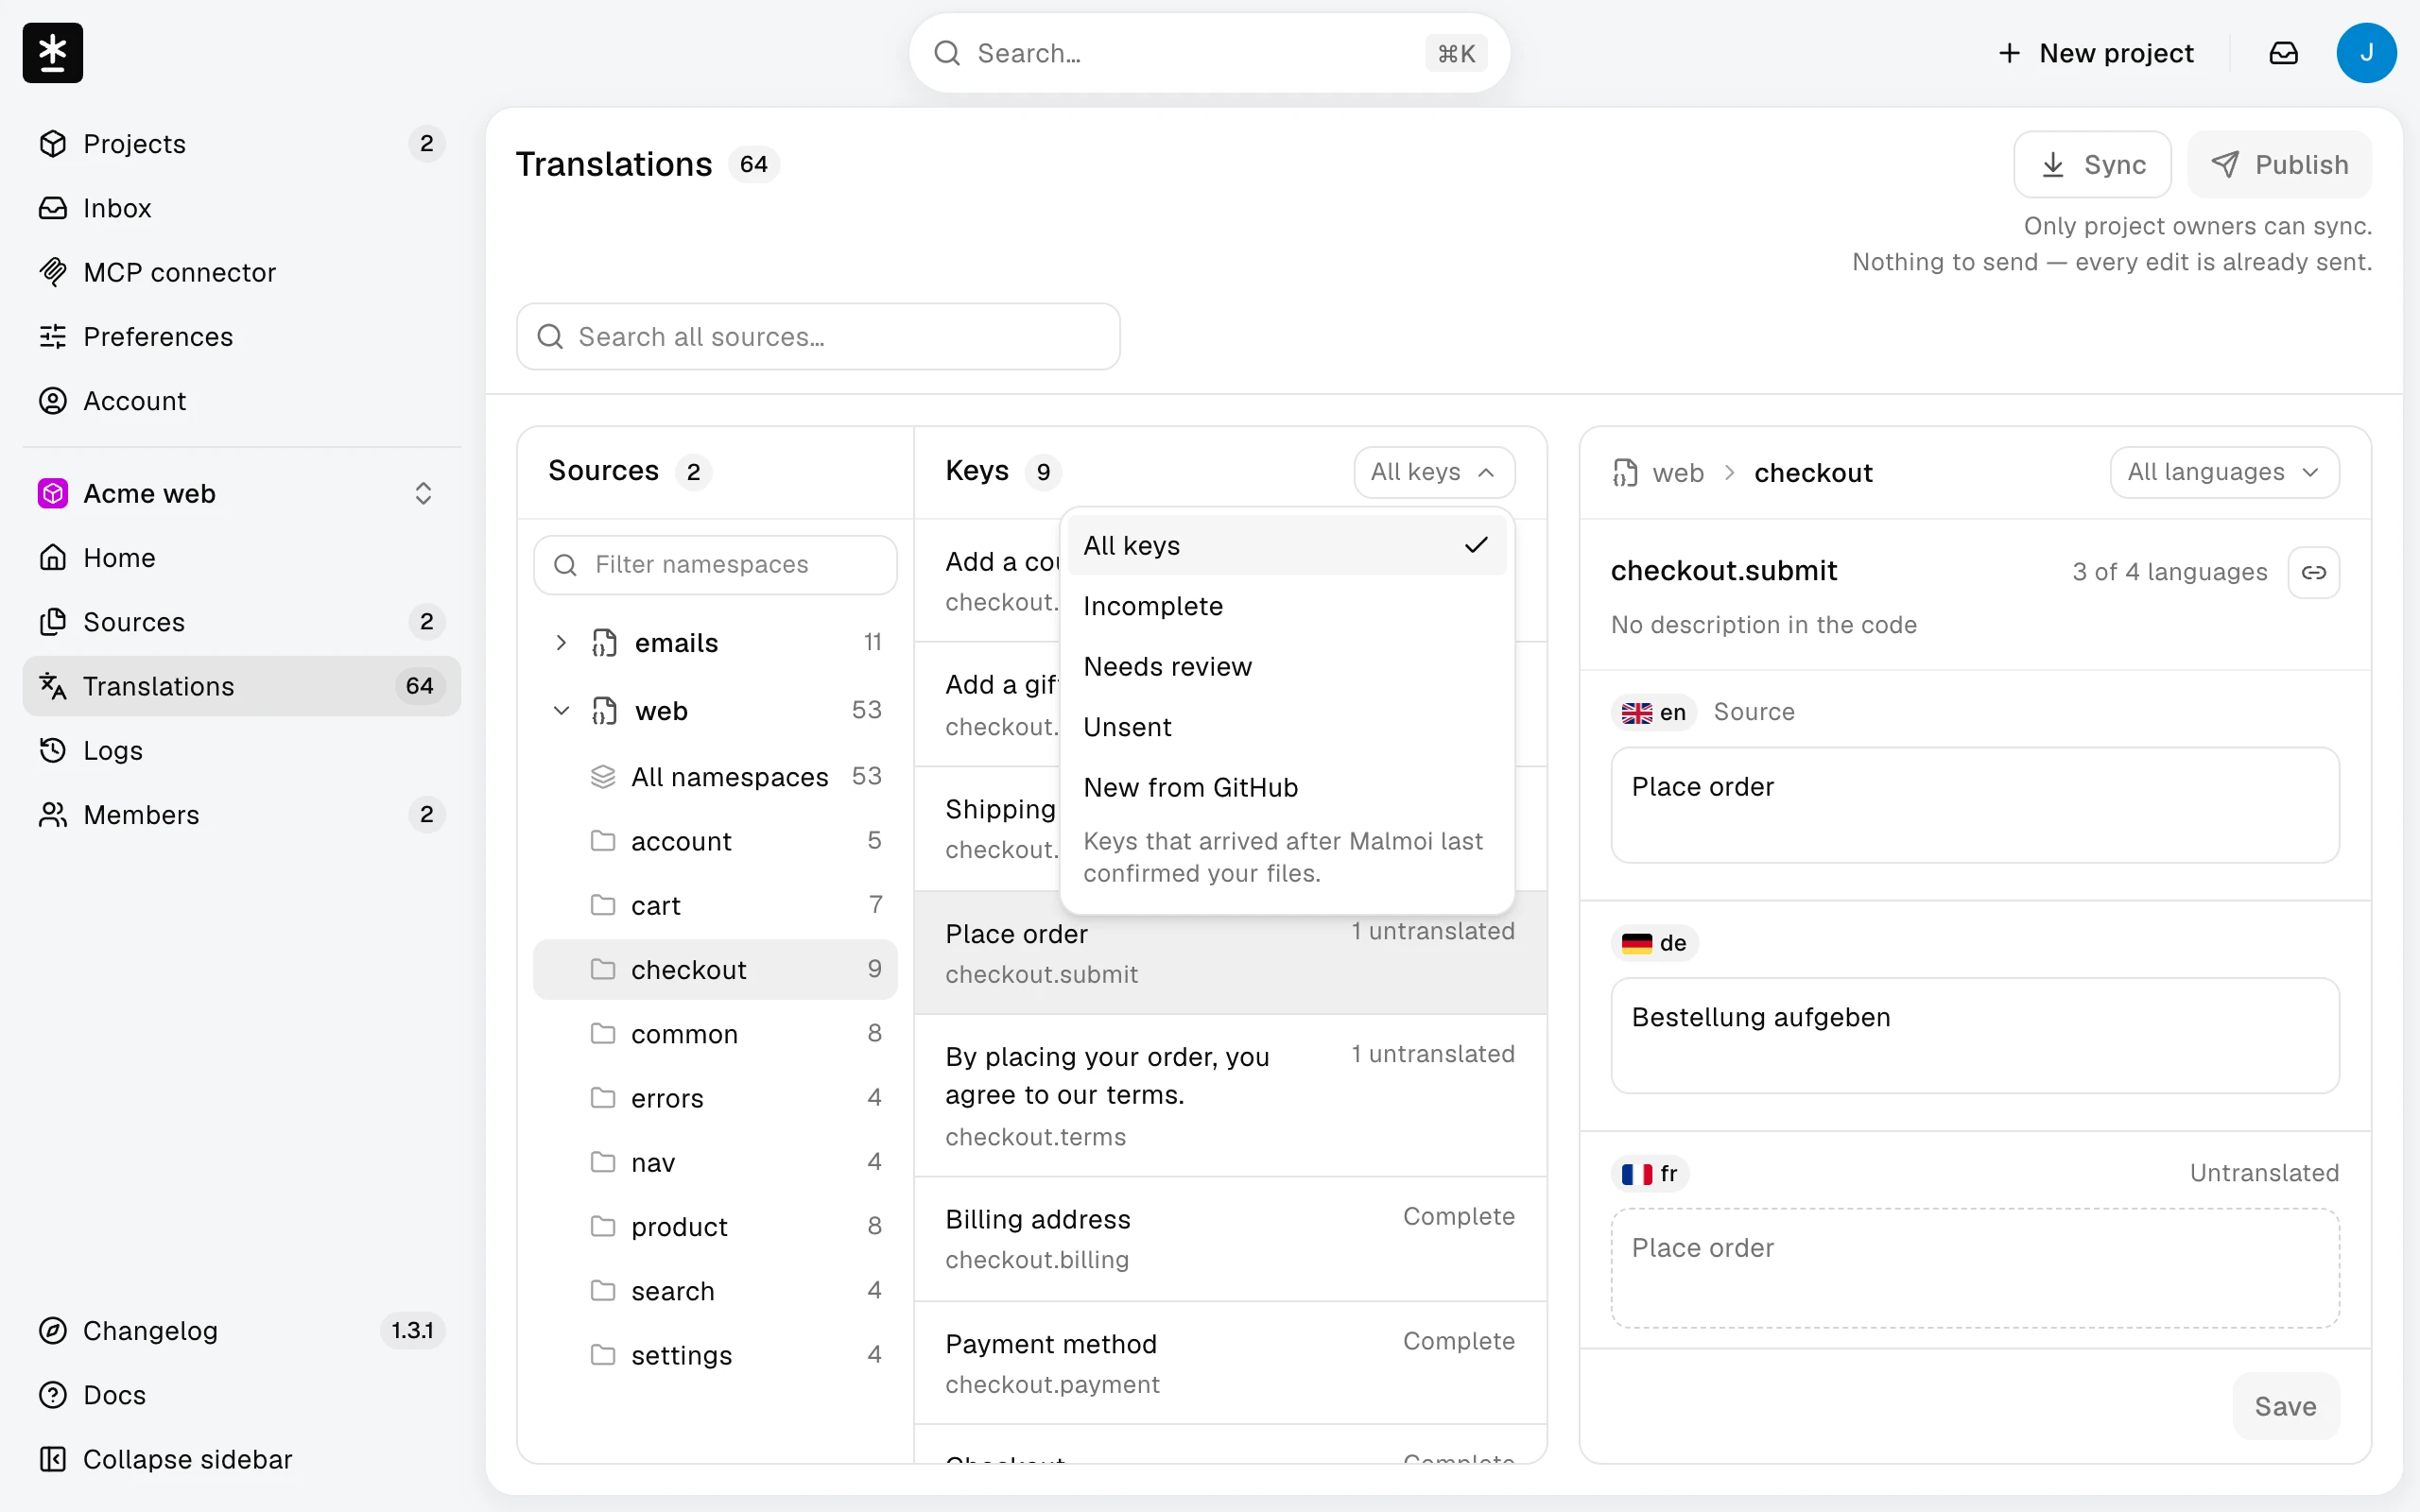Open the All languages dropdown
Screen dimensions: 2420x1512
(2223, 472)
